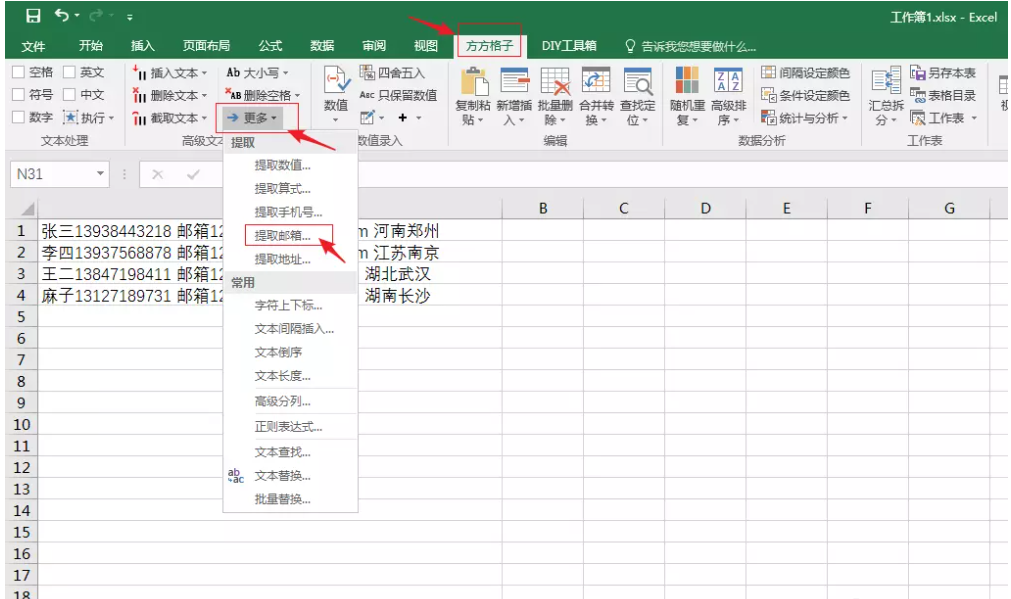Enable the 符号 checkbox
The image size is (1011, 599).
[x=19, y=95]
